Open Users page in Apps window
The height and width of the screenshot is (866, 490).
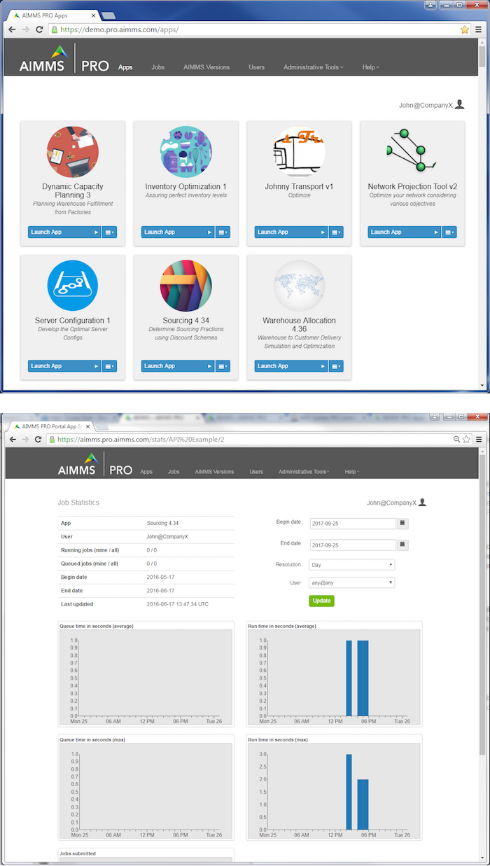pyautogui.click(x=256, y=67)
